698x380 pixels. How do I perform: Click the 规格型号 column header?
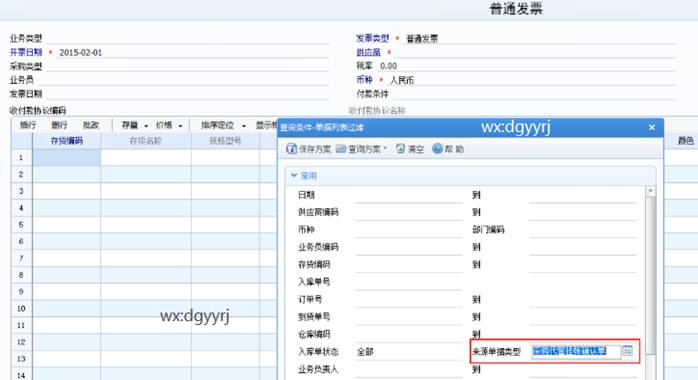(x=225, y=141)
